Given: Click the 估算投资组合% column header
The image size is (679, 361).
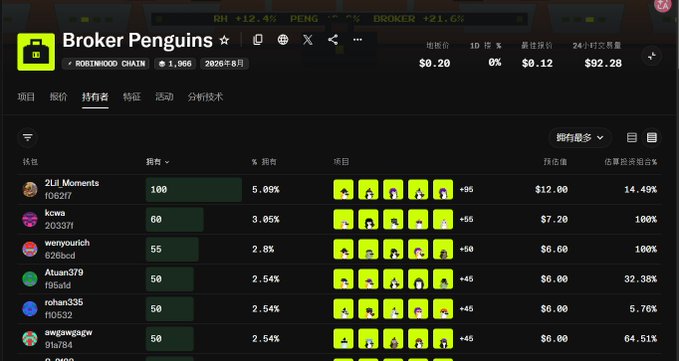Looking at the screenshot, I should pos(631,162).
